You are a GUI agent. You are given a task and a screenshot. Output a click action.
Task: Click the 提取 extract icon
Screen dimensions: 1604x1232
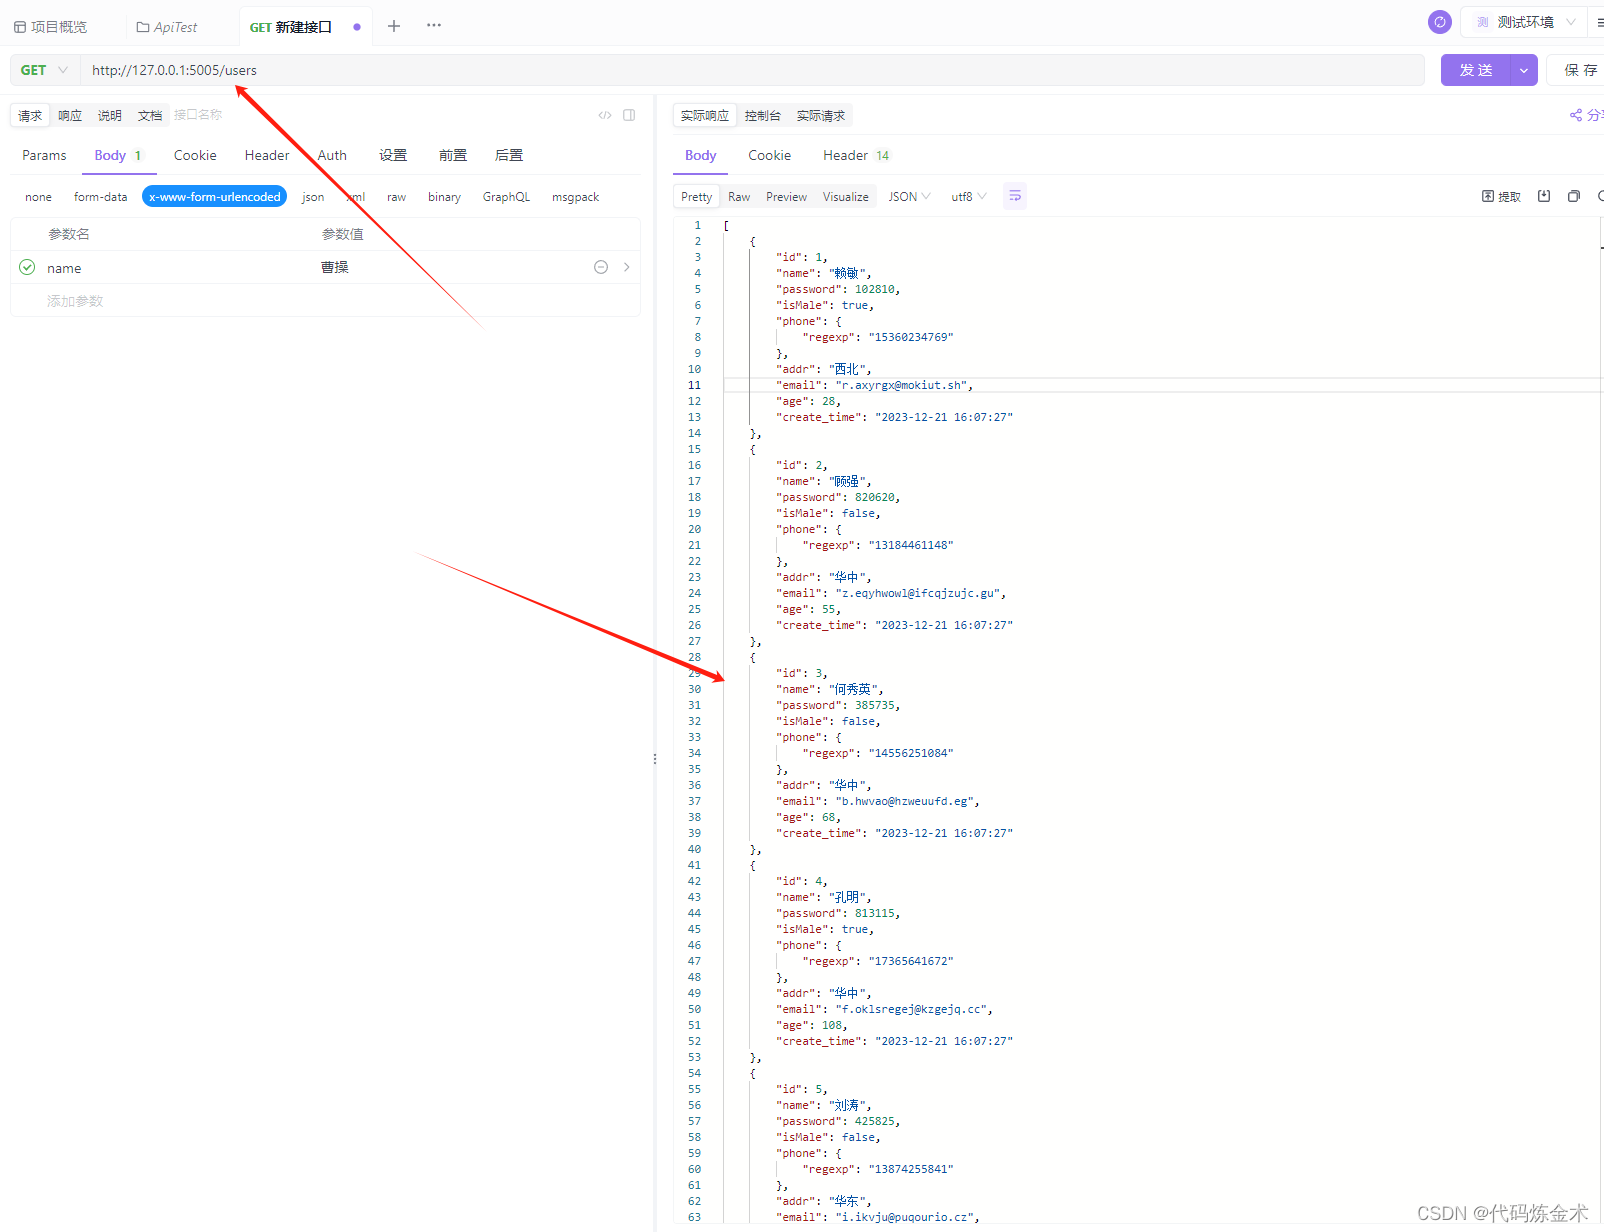point(1488,196)
